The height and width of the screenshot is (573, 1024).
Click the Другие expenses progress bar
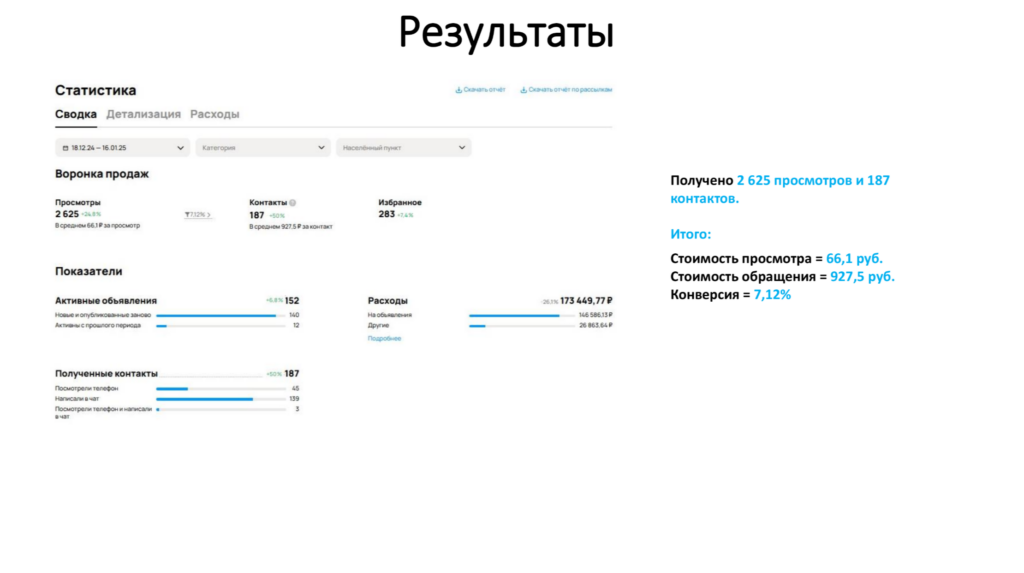[521, 325]
